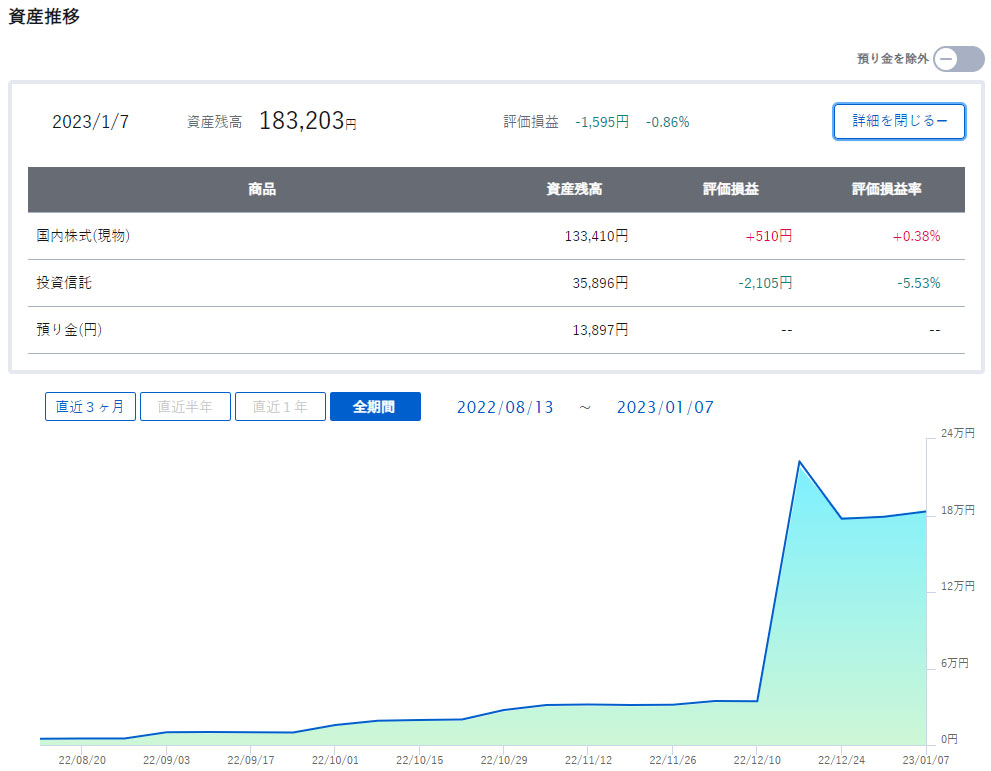Collapse details with 詳細を閉じる button
The height and width of the screenshot is (771, 991).
coord(899,121)
